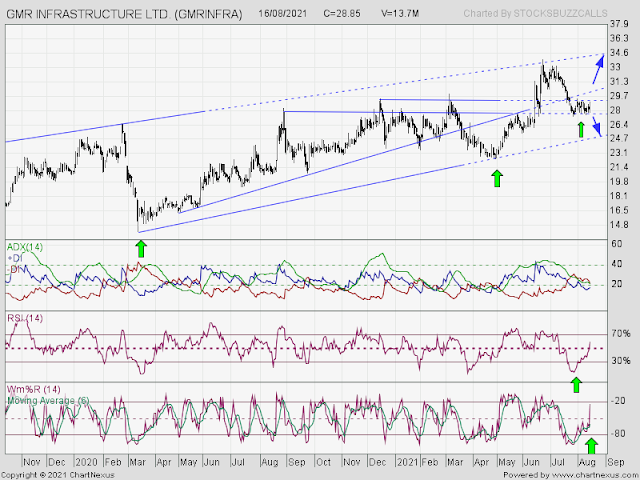This screenshot has height=480, width=640.
Task: Click the 24.7 price axis label
Action: pyautogui.click(x=619, y=138)
